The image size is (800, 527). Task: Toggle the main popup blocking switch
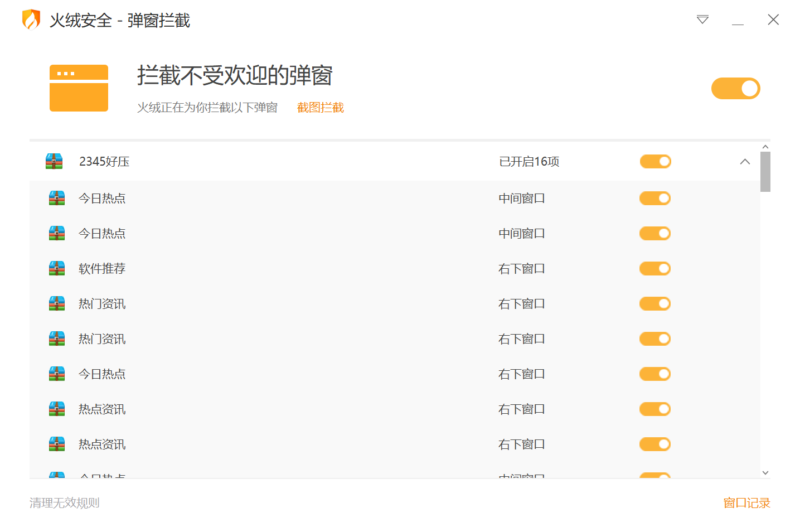click(736, 88)
